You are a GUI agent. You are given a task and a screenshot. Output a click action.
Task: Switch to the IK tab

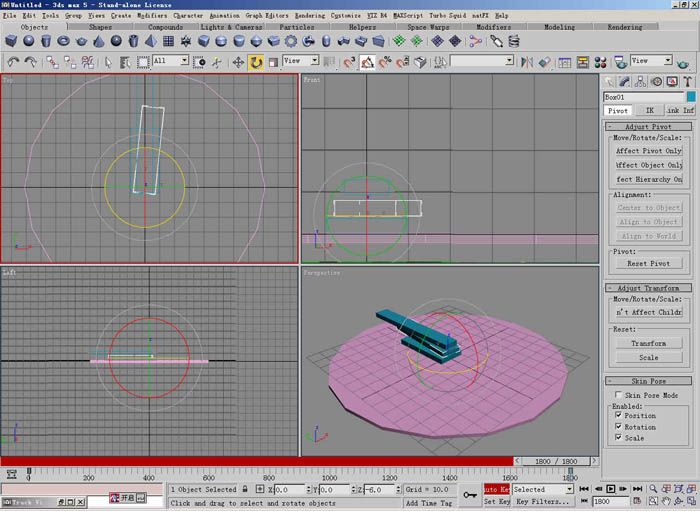pos(650,110)
